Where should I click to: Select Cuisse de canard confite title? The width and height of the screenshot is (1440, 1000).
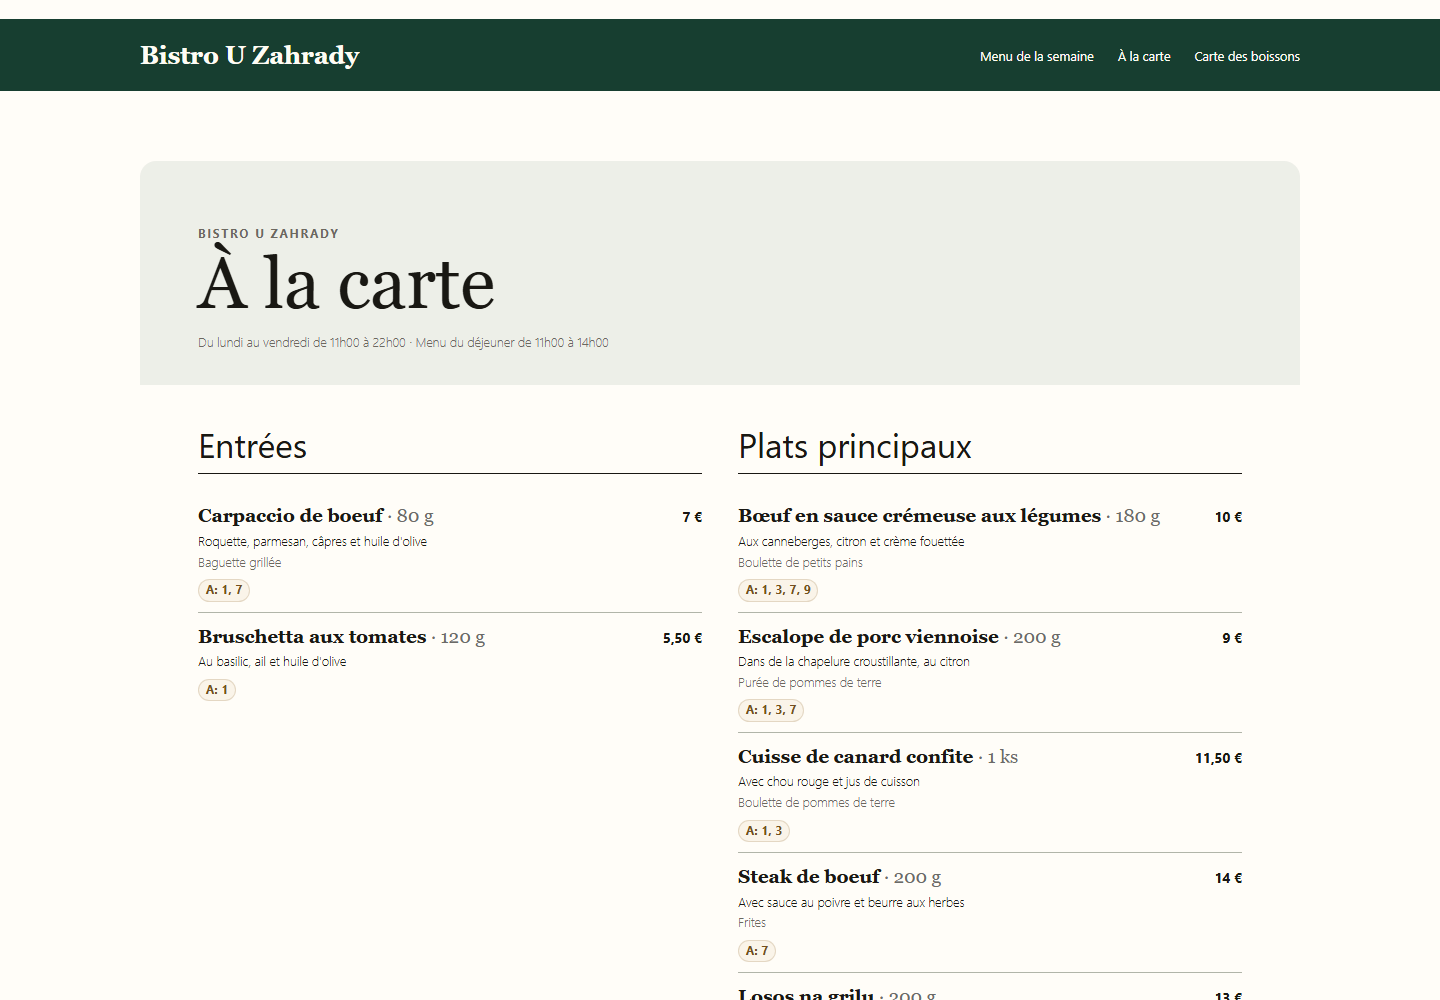(x=855, y=757)
